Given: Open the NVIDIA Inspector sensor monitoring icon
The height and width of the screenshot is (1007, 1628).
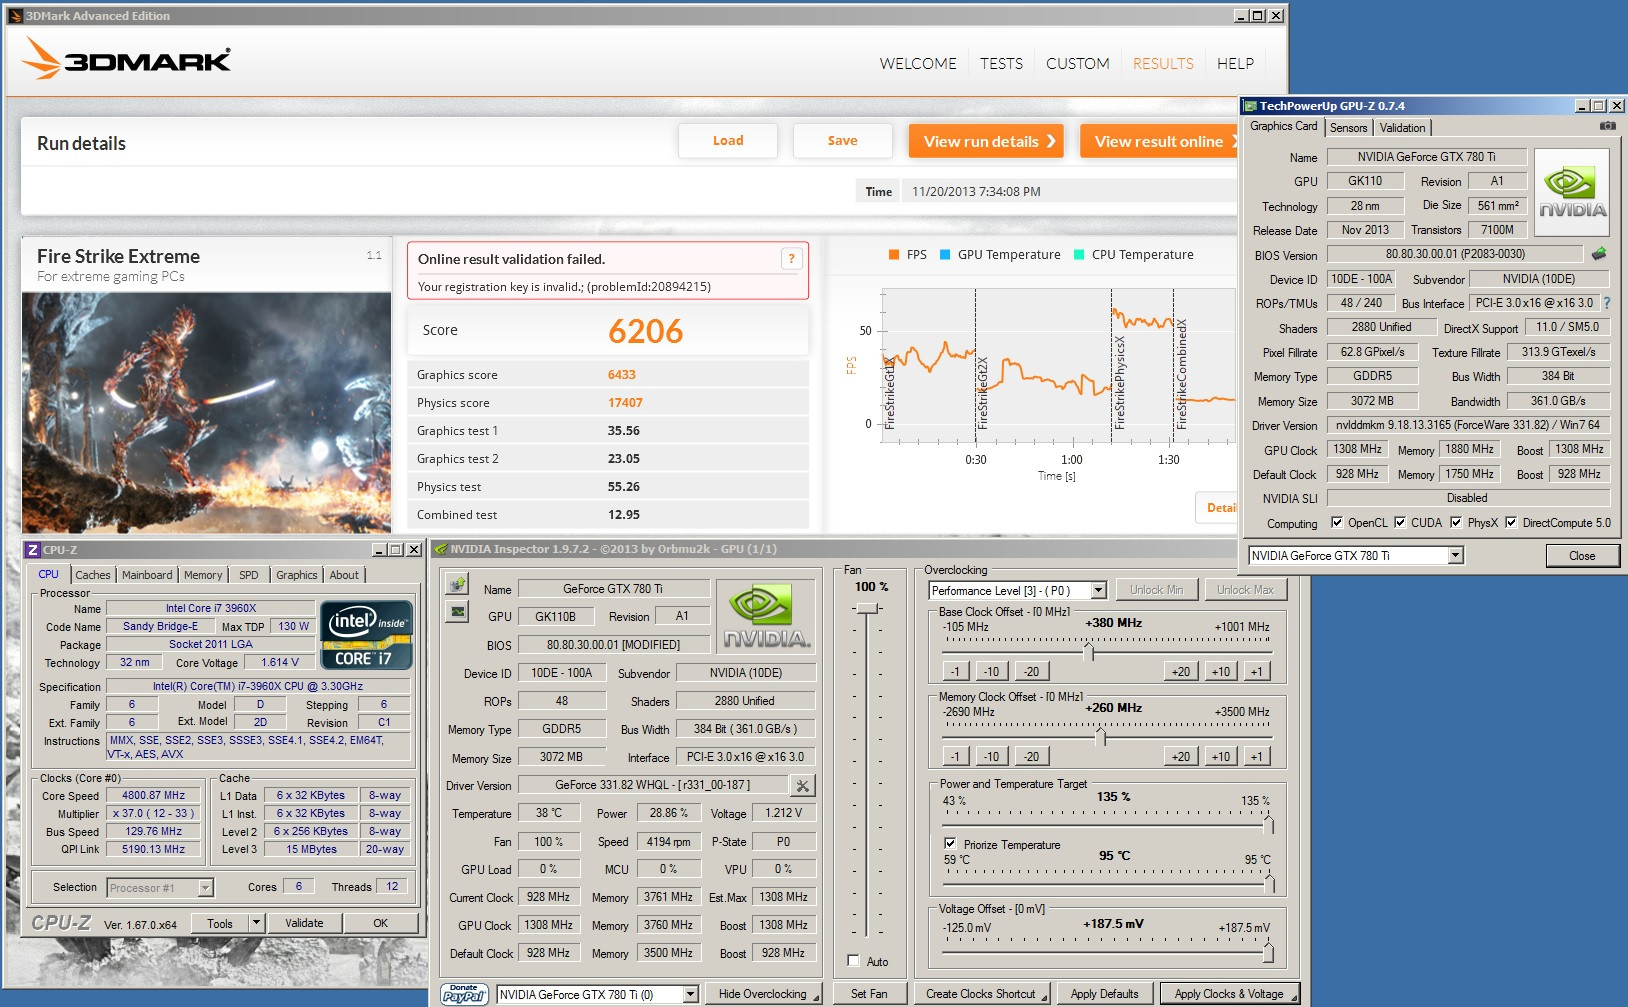Looking at the screenshot, I should point(457,611).
